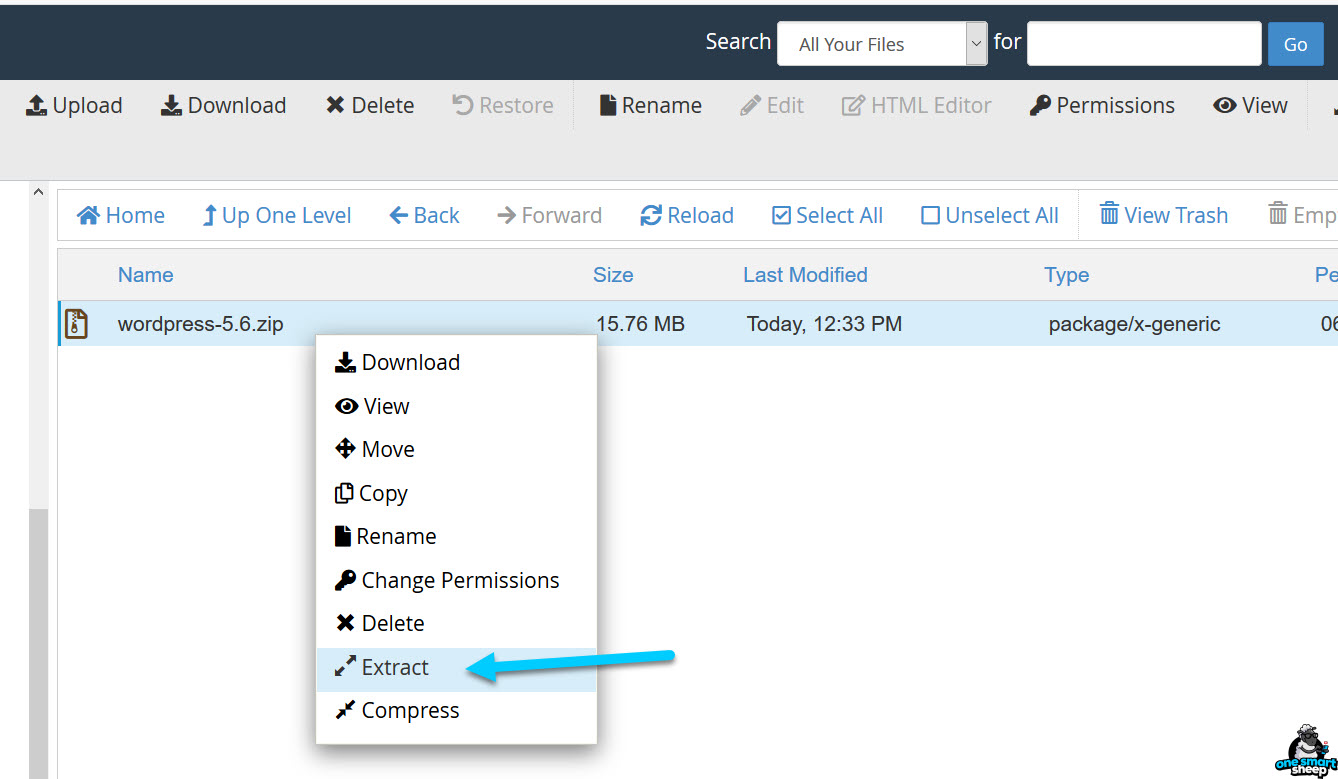Click Rename in the top toolbar

click(x=650, y=105)
